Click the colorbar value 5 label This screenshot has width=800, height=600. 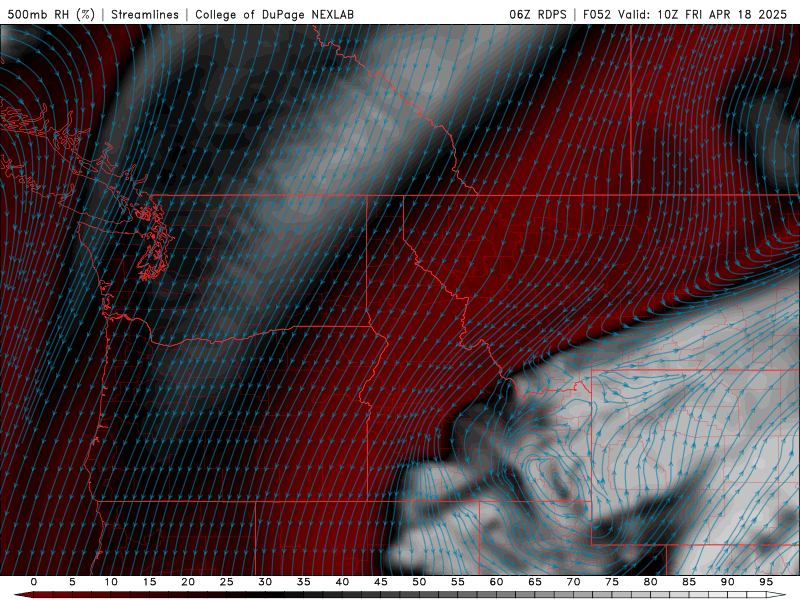tap(72, 582)
